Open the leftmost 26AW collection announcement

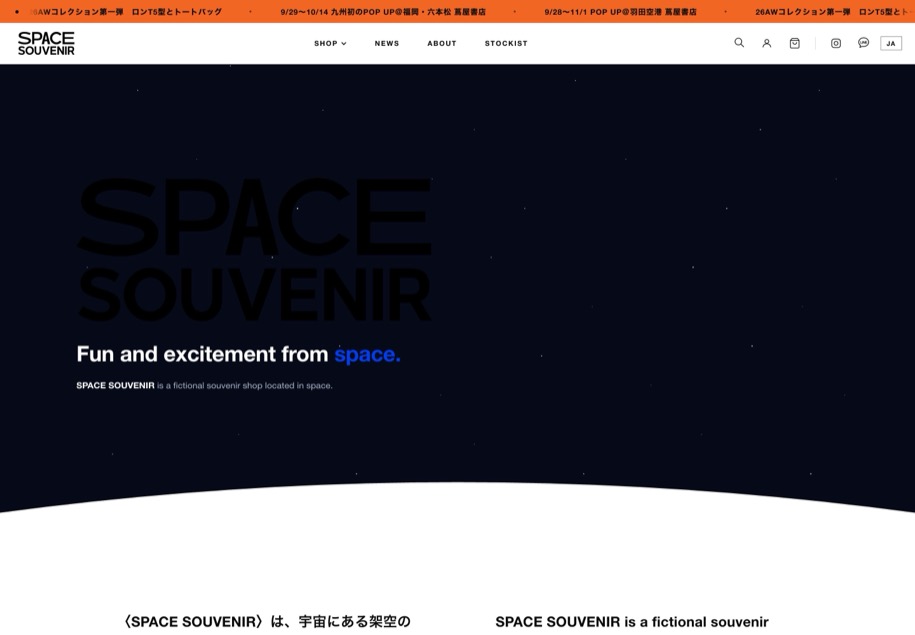[125, 12]
